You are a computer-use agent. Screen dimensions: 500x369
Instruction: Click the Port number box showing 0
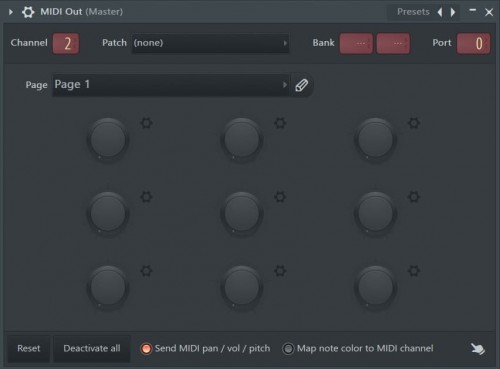tap(473, 43)
